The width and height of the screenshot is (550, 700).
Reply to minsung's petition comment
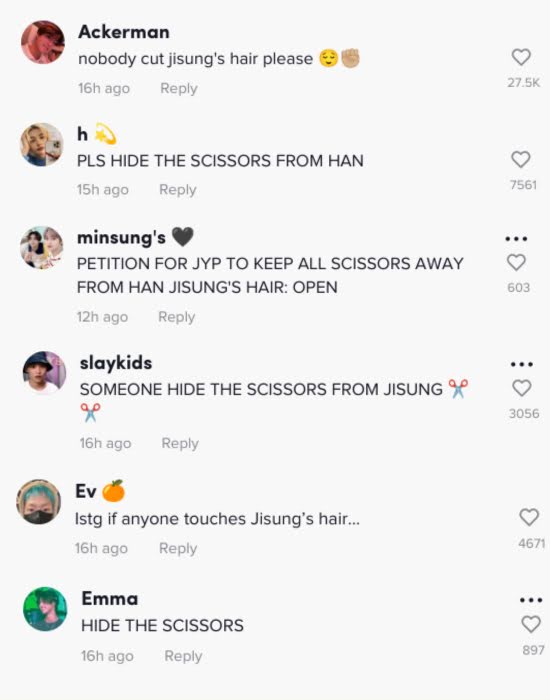[x=177, y=317]
